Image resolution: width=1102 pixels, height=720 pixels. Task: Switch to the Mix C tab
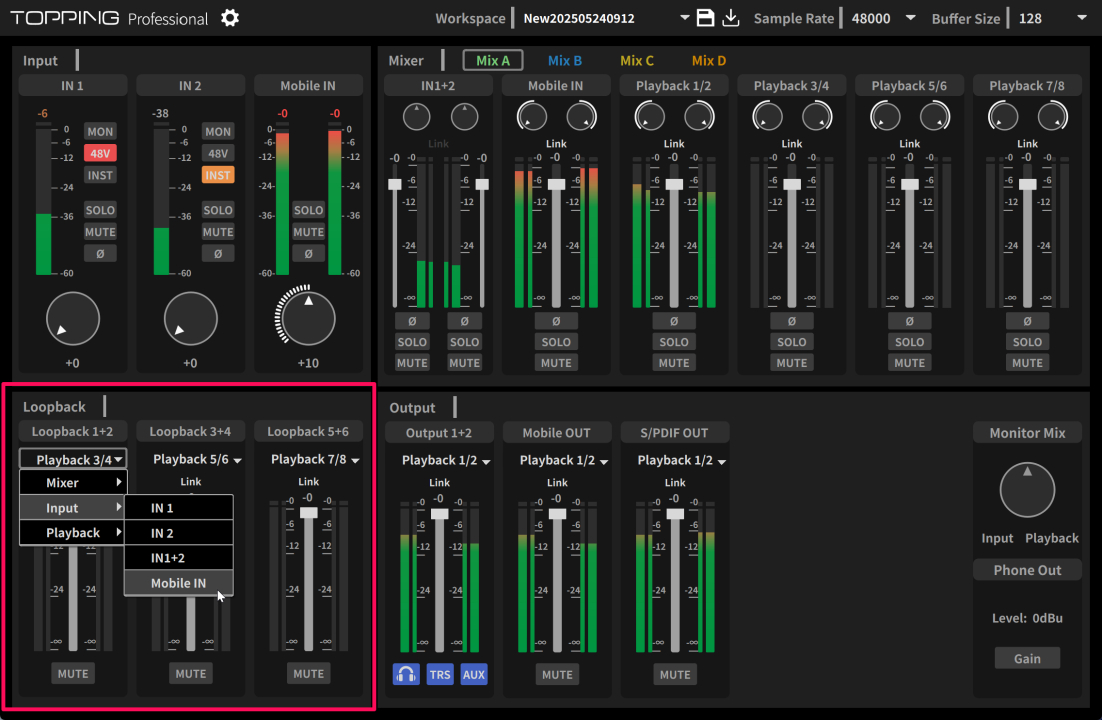coord(637,60)
